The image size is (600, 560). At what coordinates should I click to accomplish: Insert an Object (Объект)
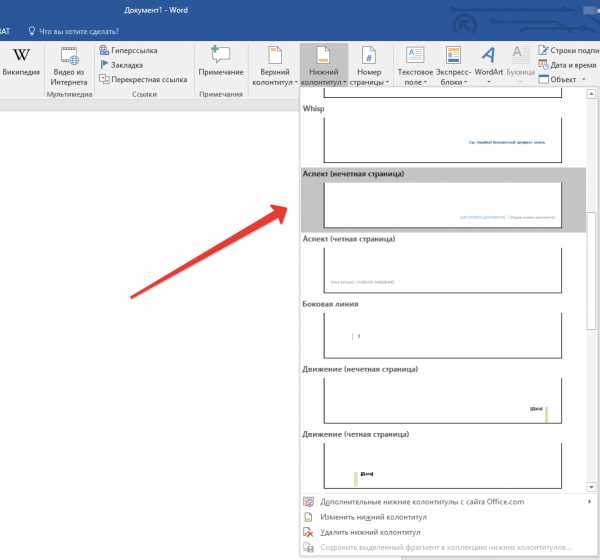tap(557, 80)
